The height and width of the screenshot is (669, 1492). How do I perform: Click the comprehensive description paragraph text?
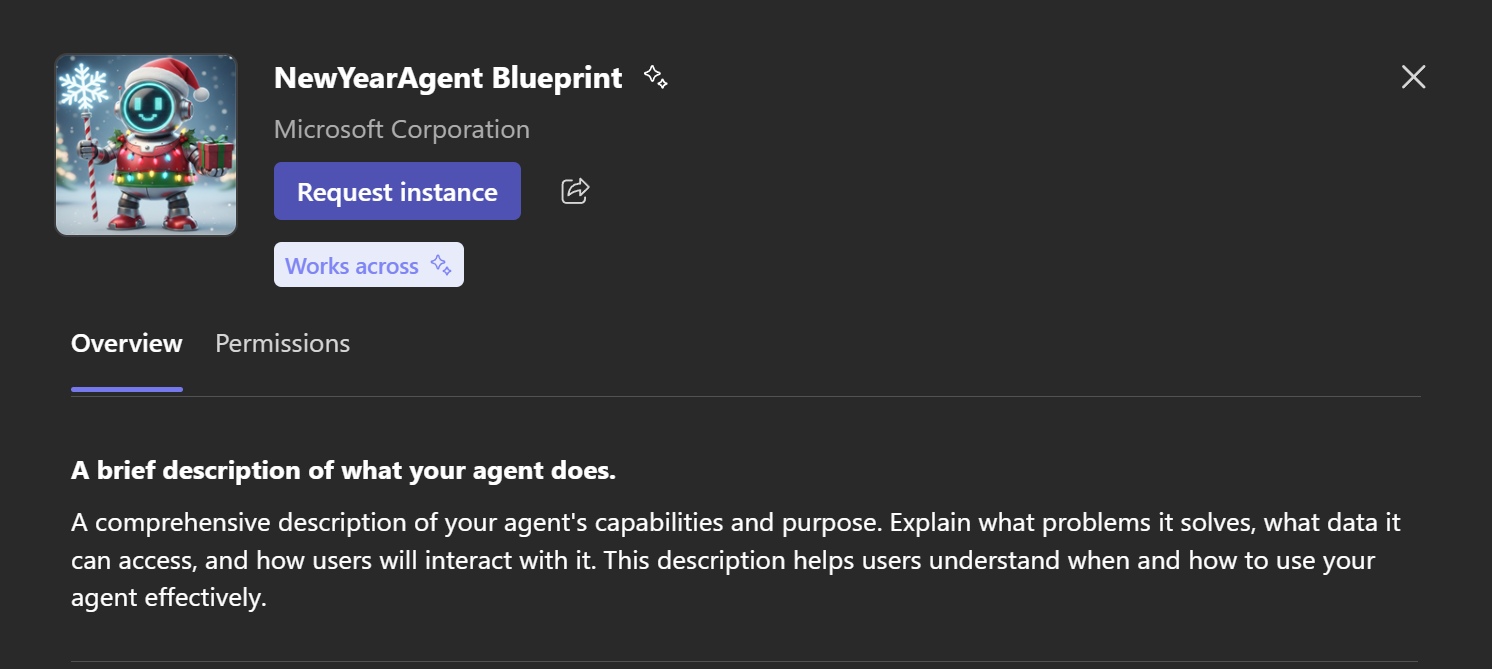pyautogui.click(x=720, y=560)
